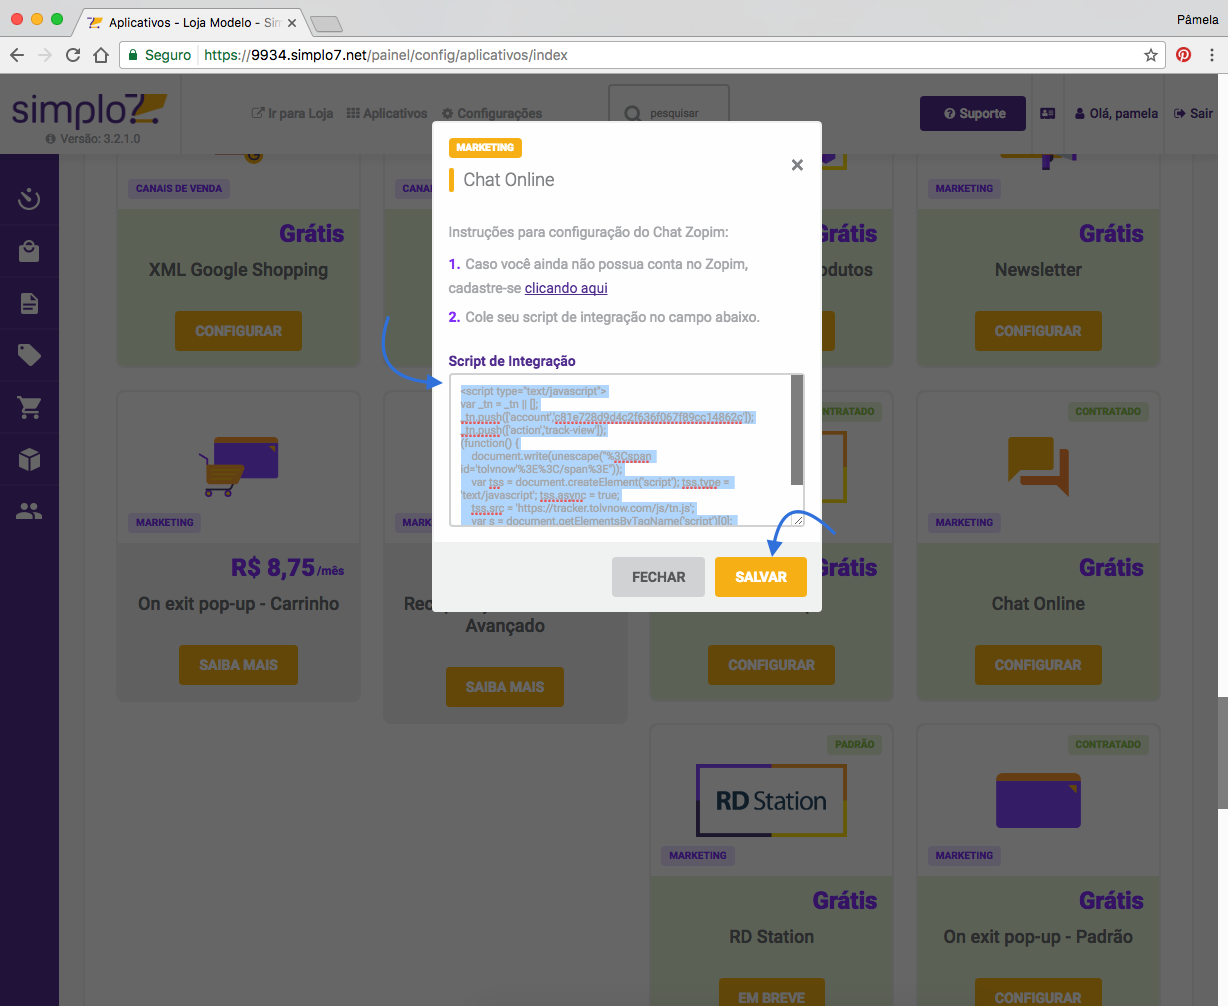
Task: Click the RD Station EM BREVE button
Action: pos(771,993)
